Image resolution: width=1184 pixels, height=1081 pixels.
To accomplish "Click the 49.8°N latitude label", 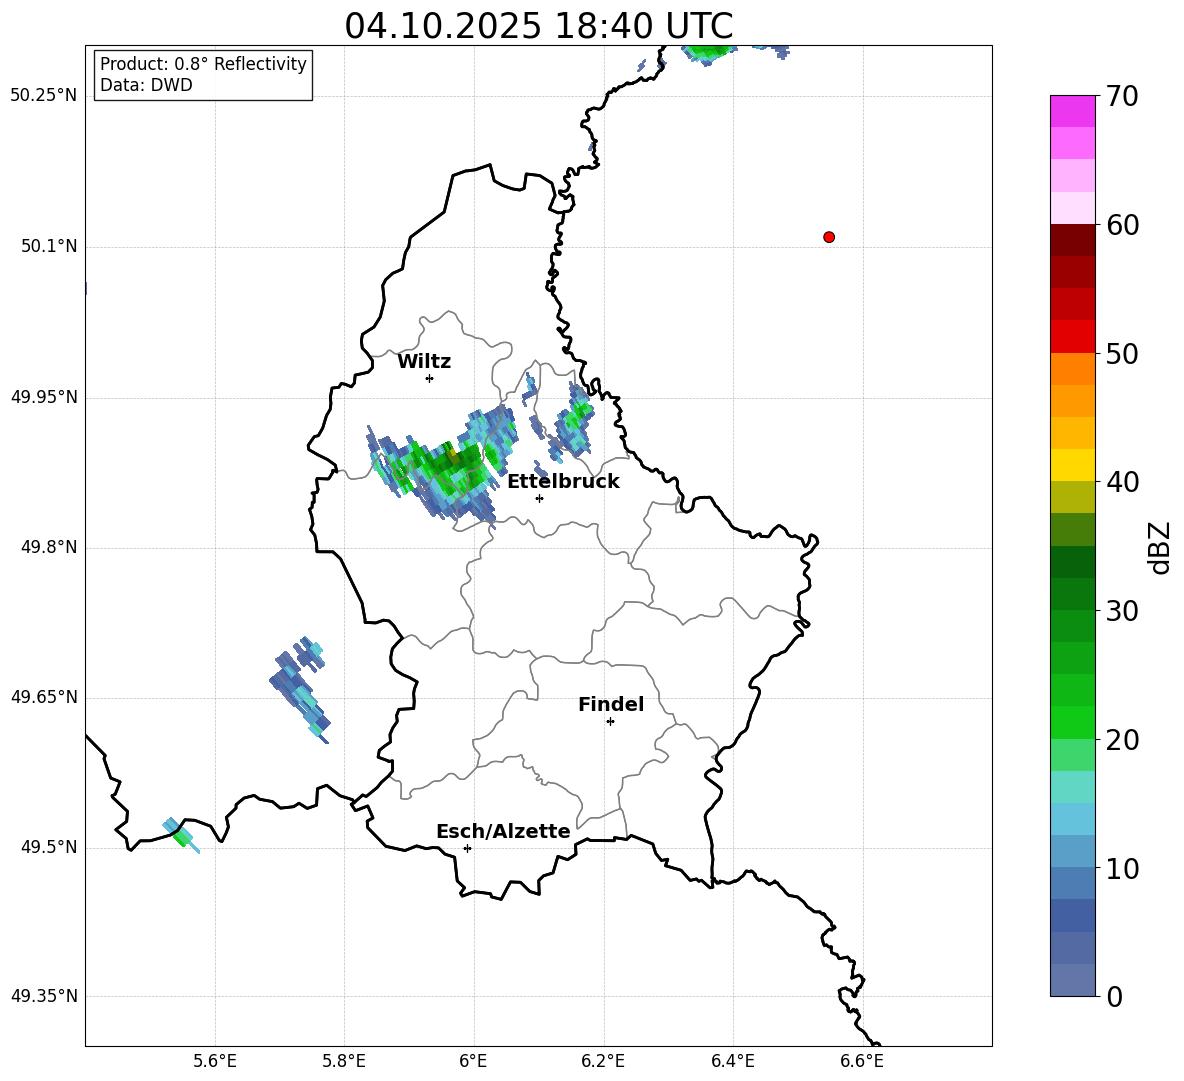I will click(x=48, y=547).
